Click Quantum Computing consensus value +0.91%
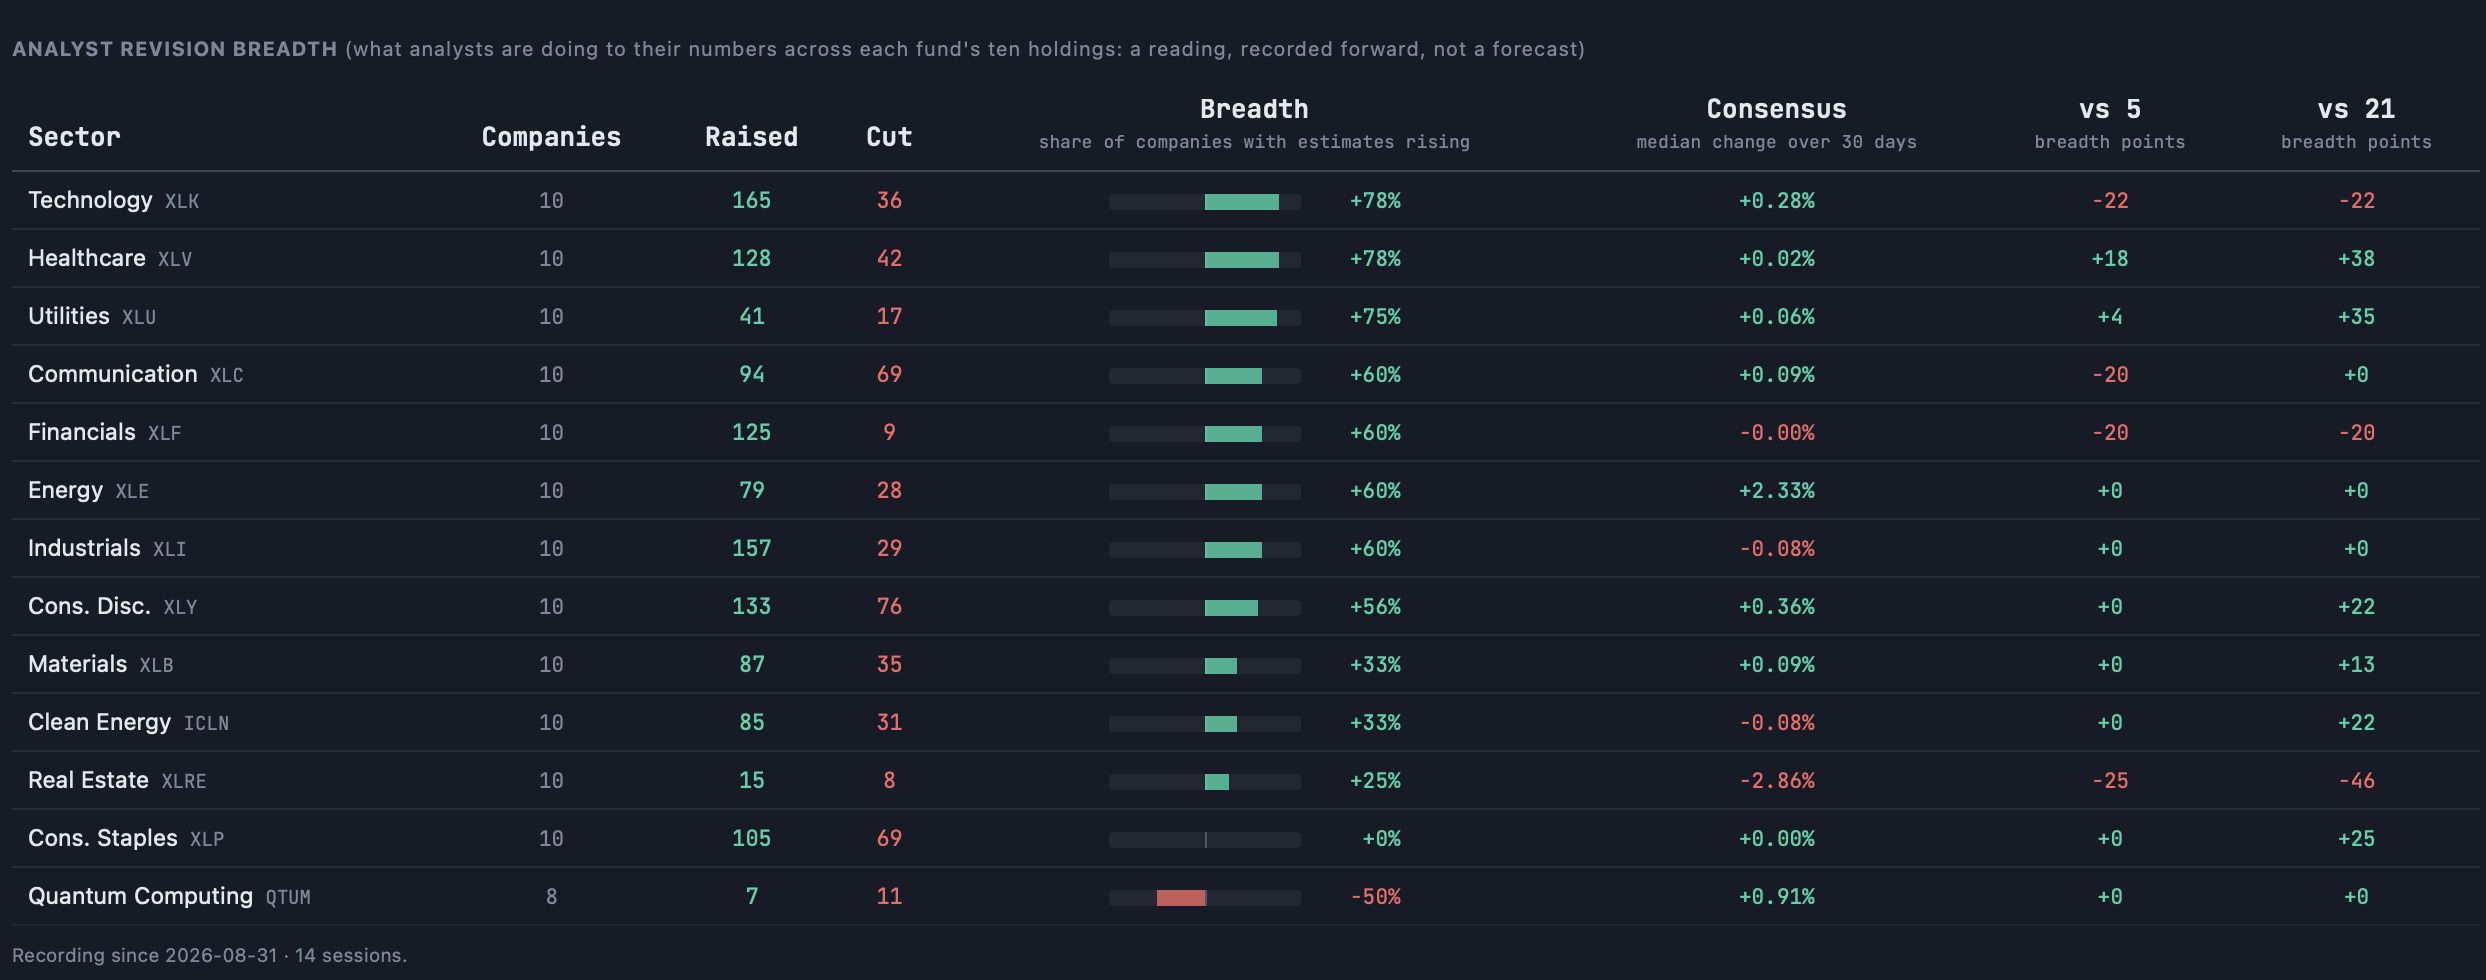Image resolution: width=2486 pixels, height=980 pixels. 1776,897
